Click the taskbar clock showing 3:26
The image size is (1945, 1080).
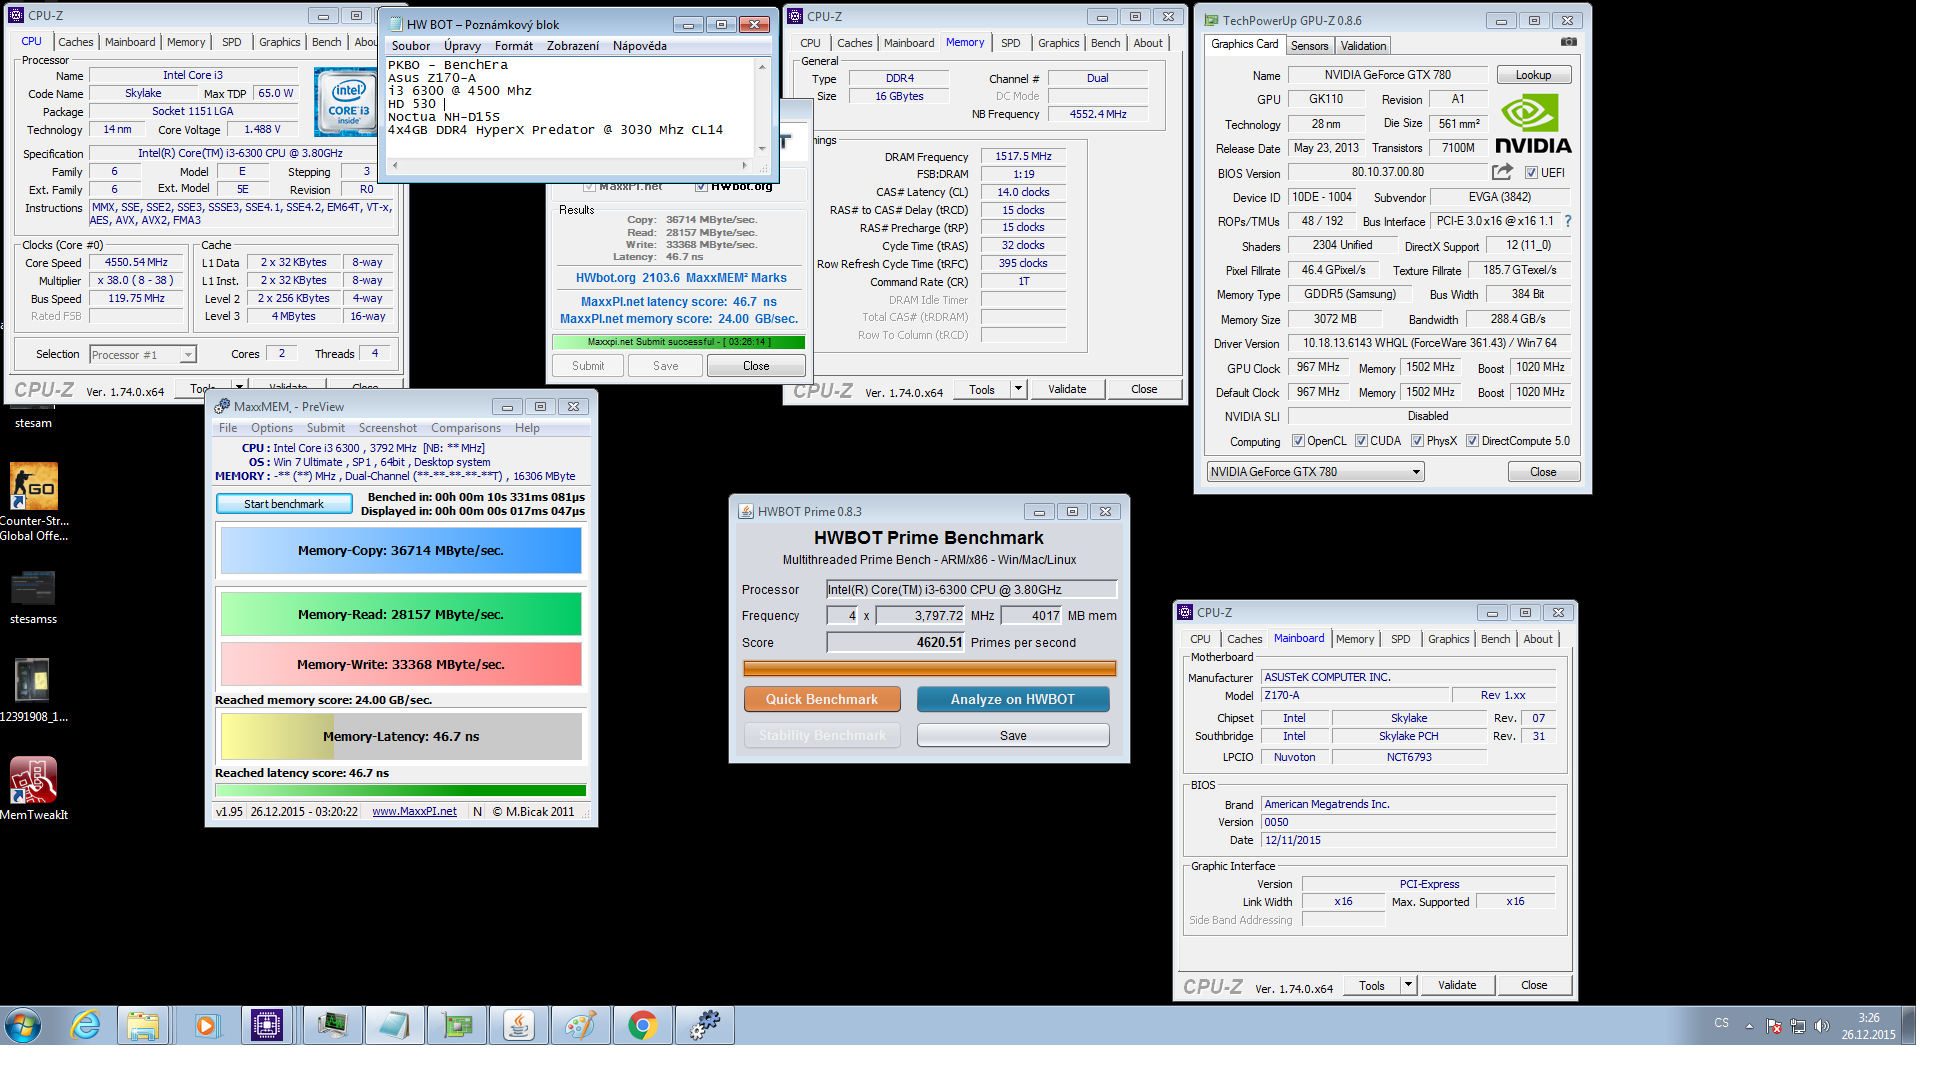click(x=1868, y=1026)
